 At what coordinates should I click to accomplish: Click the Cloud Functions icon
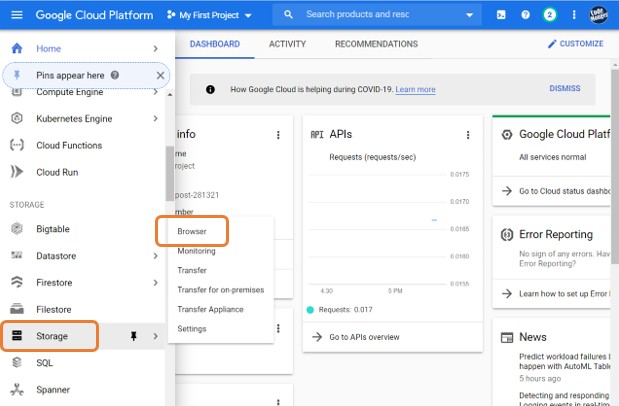(17, 145)
